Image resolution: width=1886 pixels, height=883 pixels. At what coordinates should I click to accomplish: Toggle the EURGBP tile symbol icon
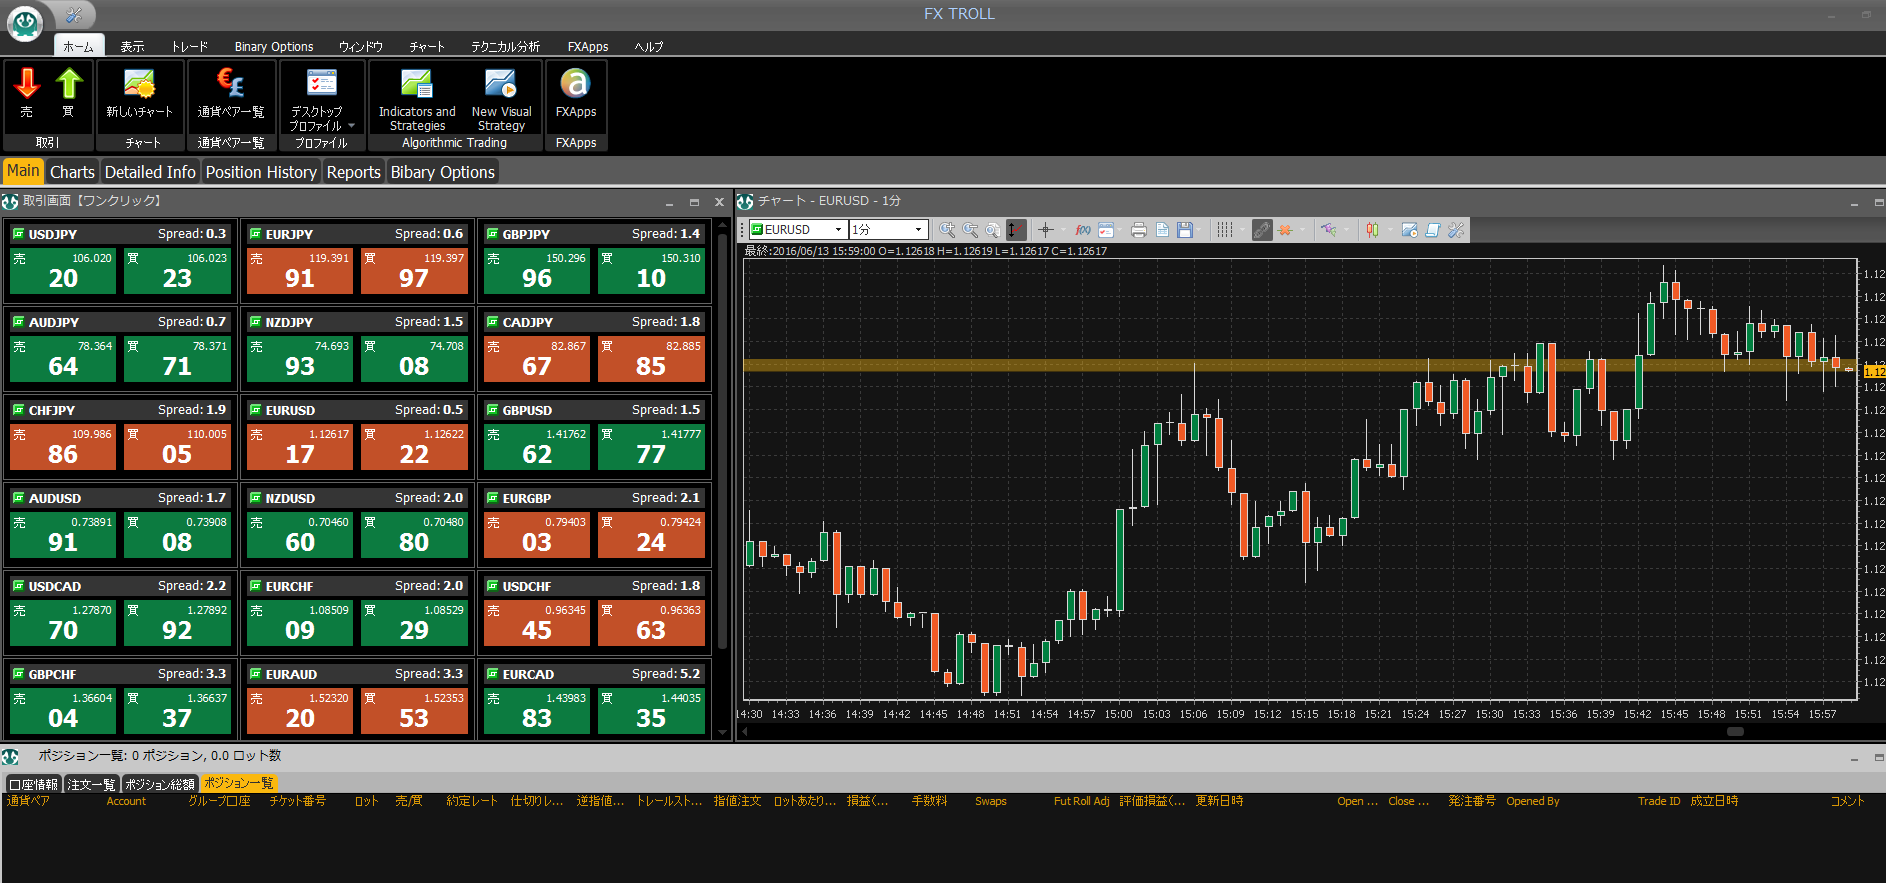coord(492,498)
